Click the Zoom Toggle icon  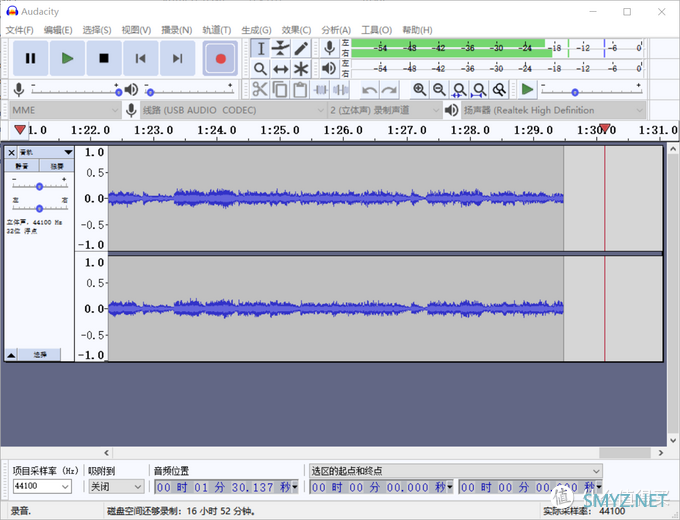pos(499,90)
